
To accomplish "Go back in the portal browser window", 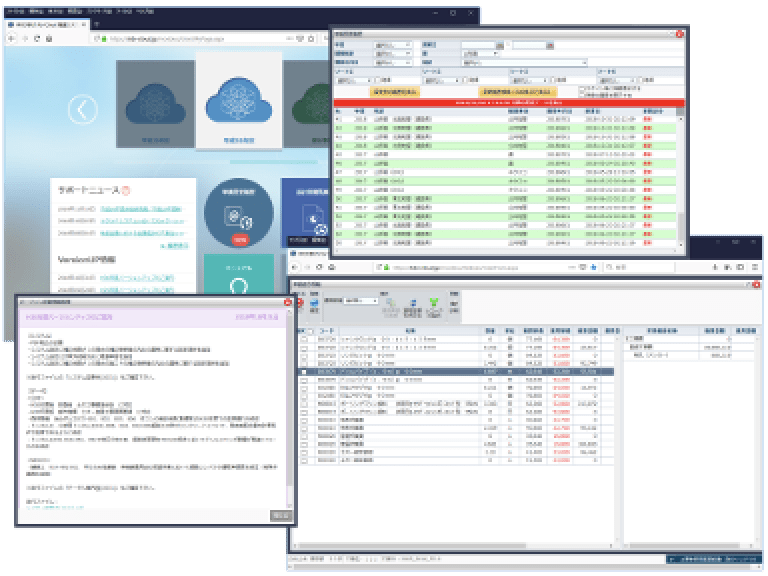I will coord(12,38).
